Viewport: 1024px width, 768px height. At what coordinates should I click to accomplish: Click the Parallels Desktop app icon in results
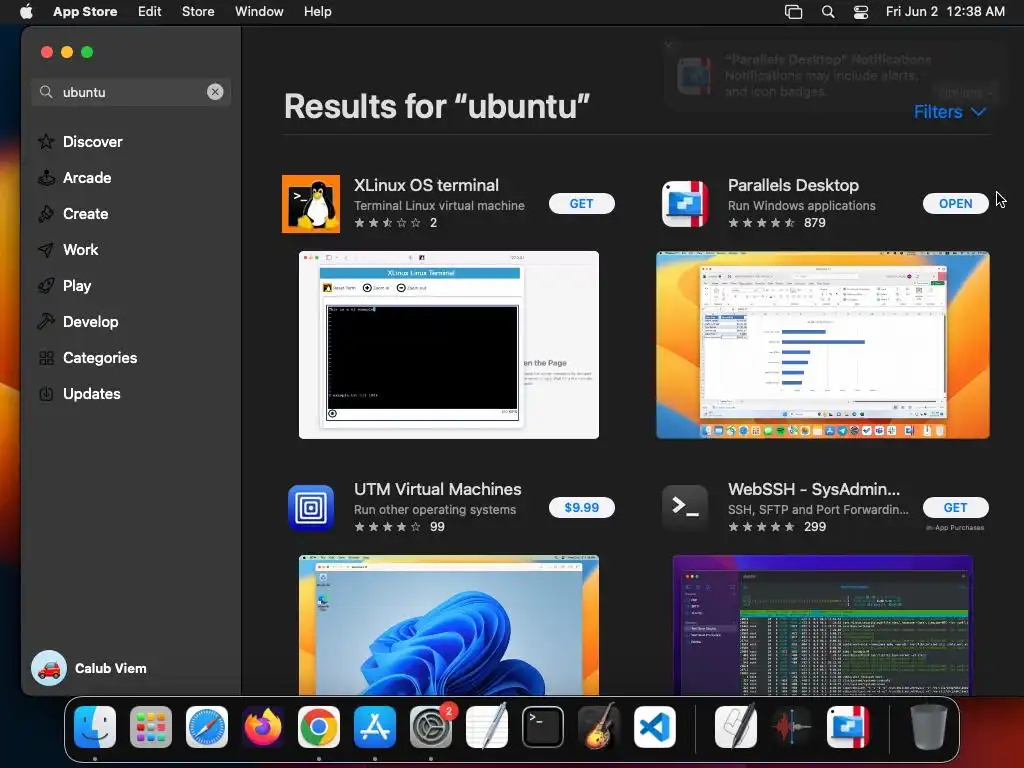click(x=684, y=204)
